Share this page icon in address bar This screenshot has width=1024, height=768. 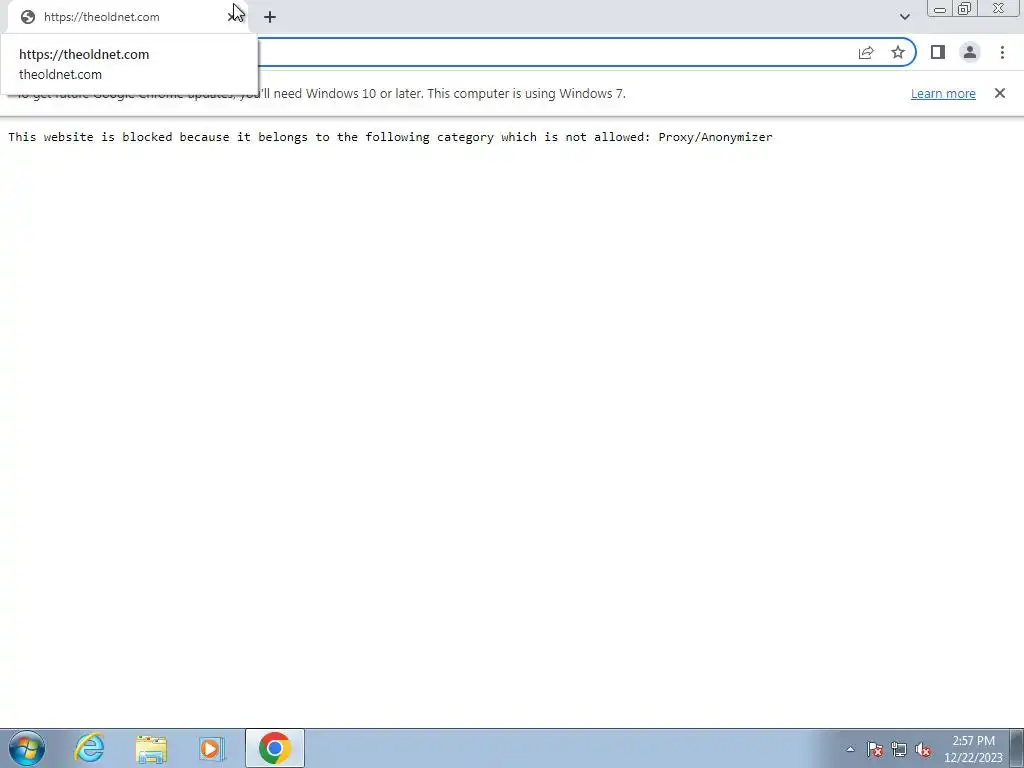point(866,52)
